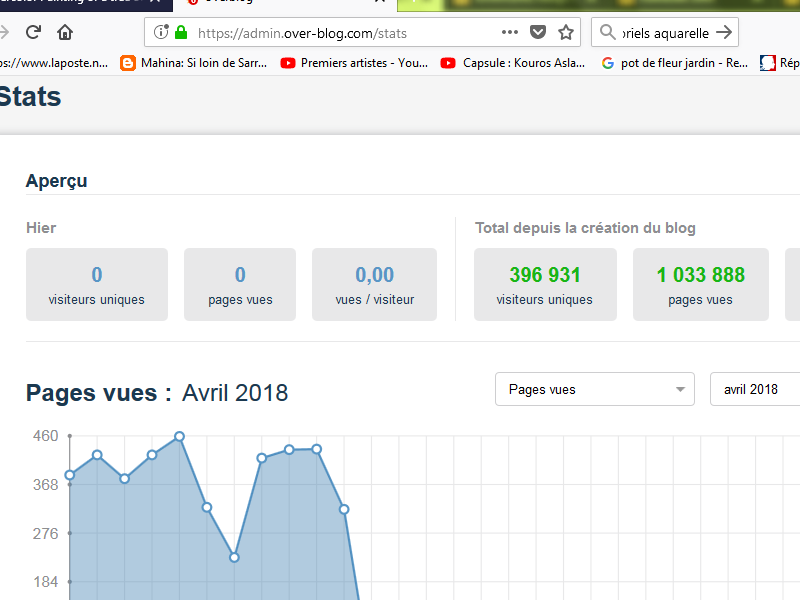Click the '460' y-axis label
This screenshot has height=600, width=800.
45,436
